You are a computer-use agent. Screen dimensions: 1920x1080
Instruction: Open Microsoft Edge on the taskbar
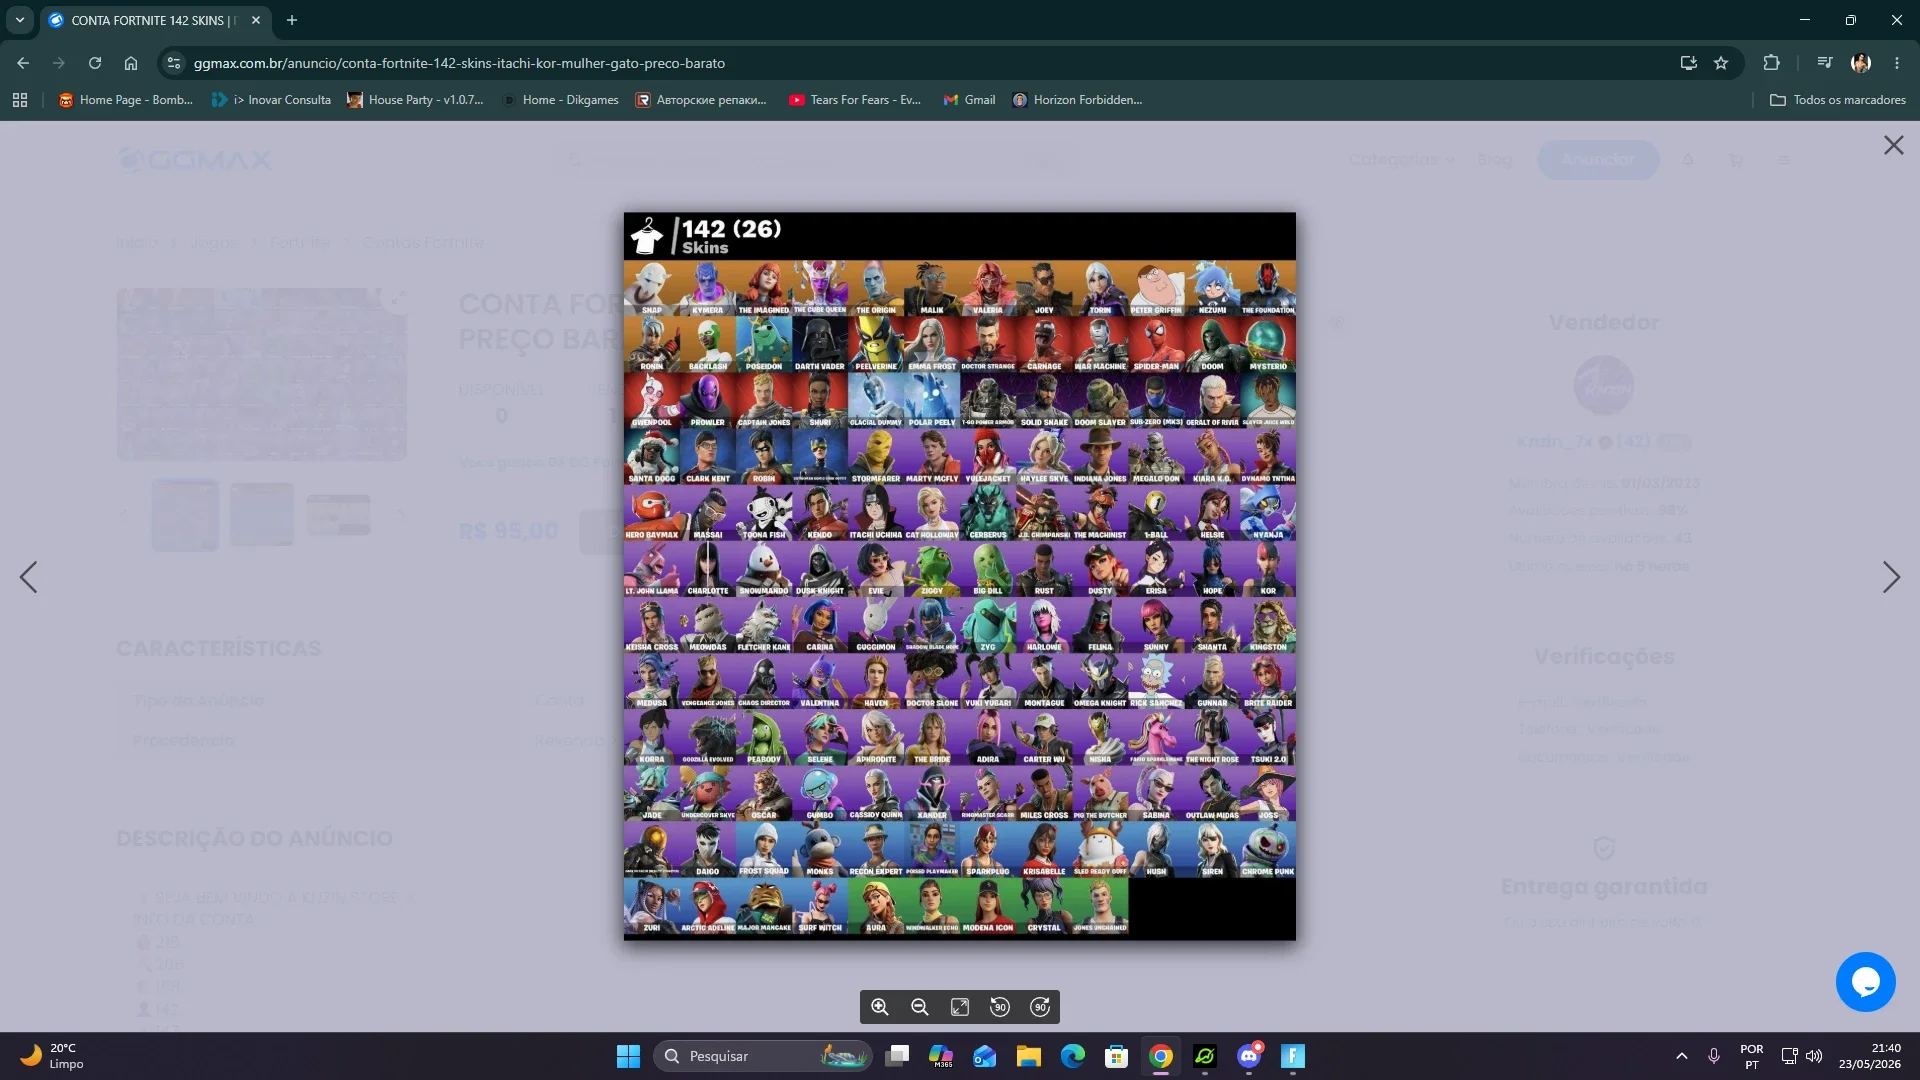(x=1073, y=1056)
